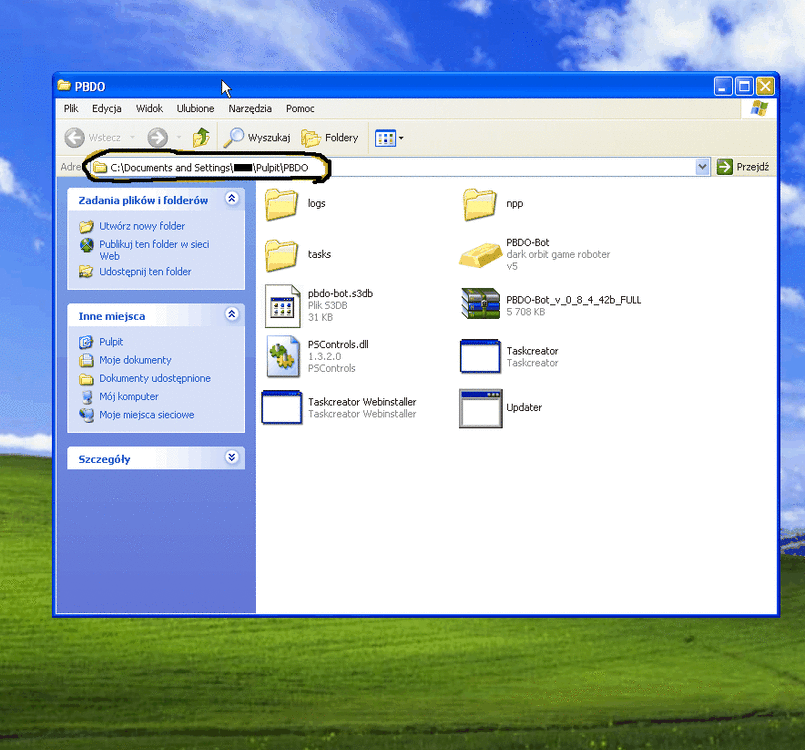Click the Moje miejsca sieciowe icon
The height and width of the screenshot is (750, 805).
86,415
